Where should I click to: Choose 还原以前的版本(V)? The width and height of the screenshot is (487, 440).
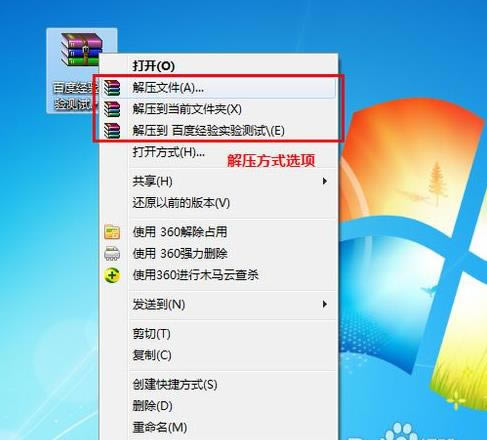pyautogui.click(x=218, y=203)
